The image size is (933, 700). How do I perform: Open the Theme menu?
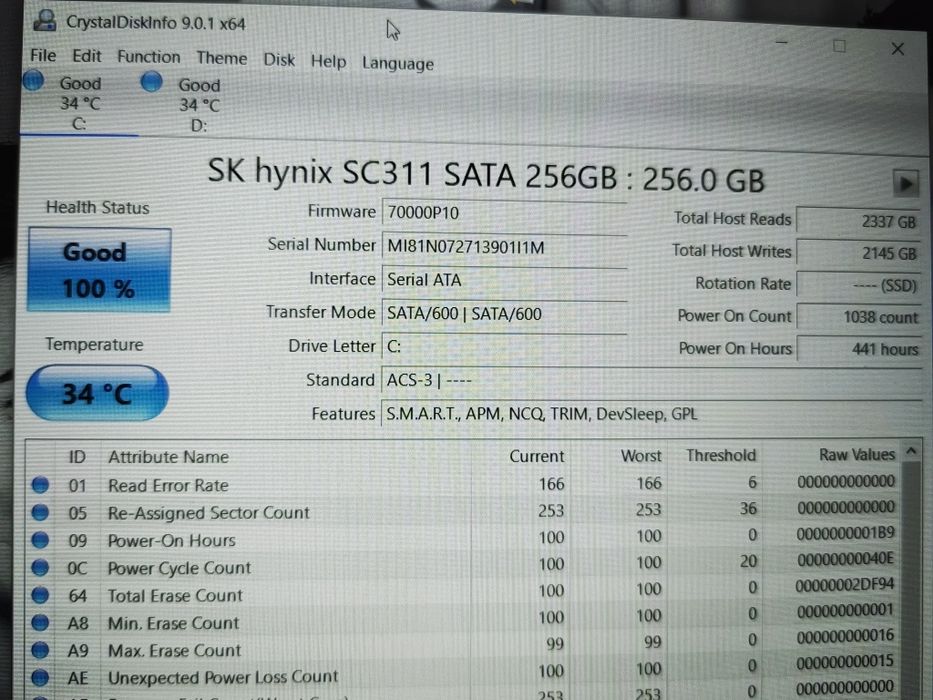(221, 58)
